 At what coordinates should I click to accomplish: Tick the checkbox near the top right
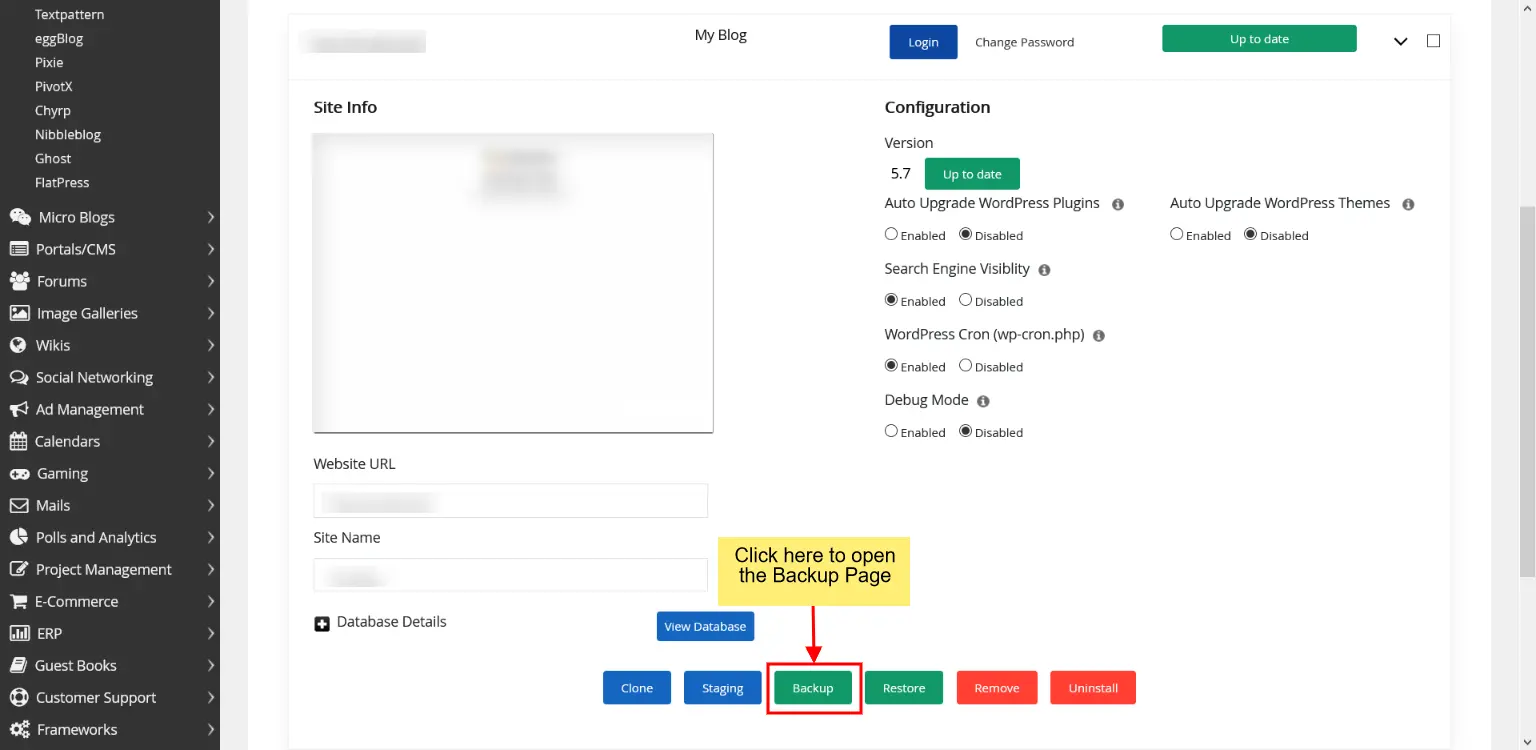(1433, 40)
